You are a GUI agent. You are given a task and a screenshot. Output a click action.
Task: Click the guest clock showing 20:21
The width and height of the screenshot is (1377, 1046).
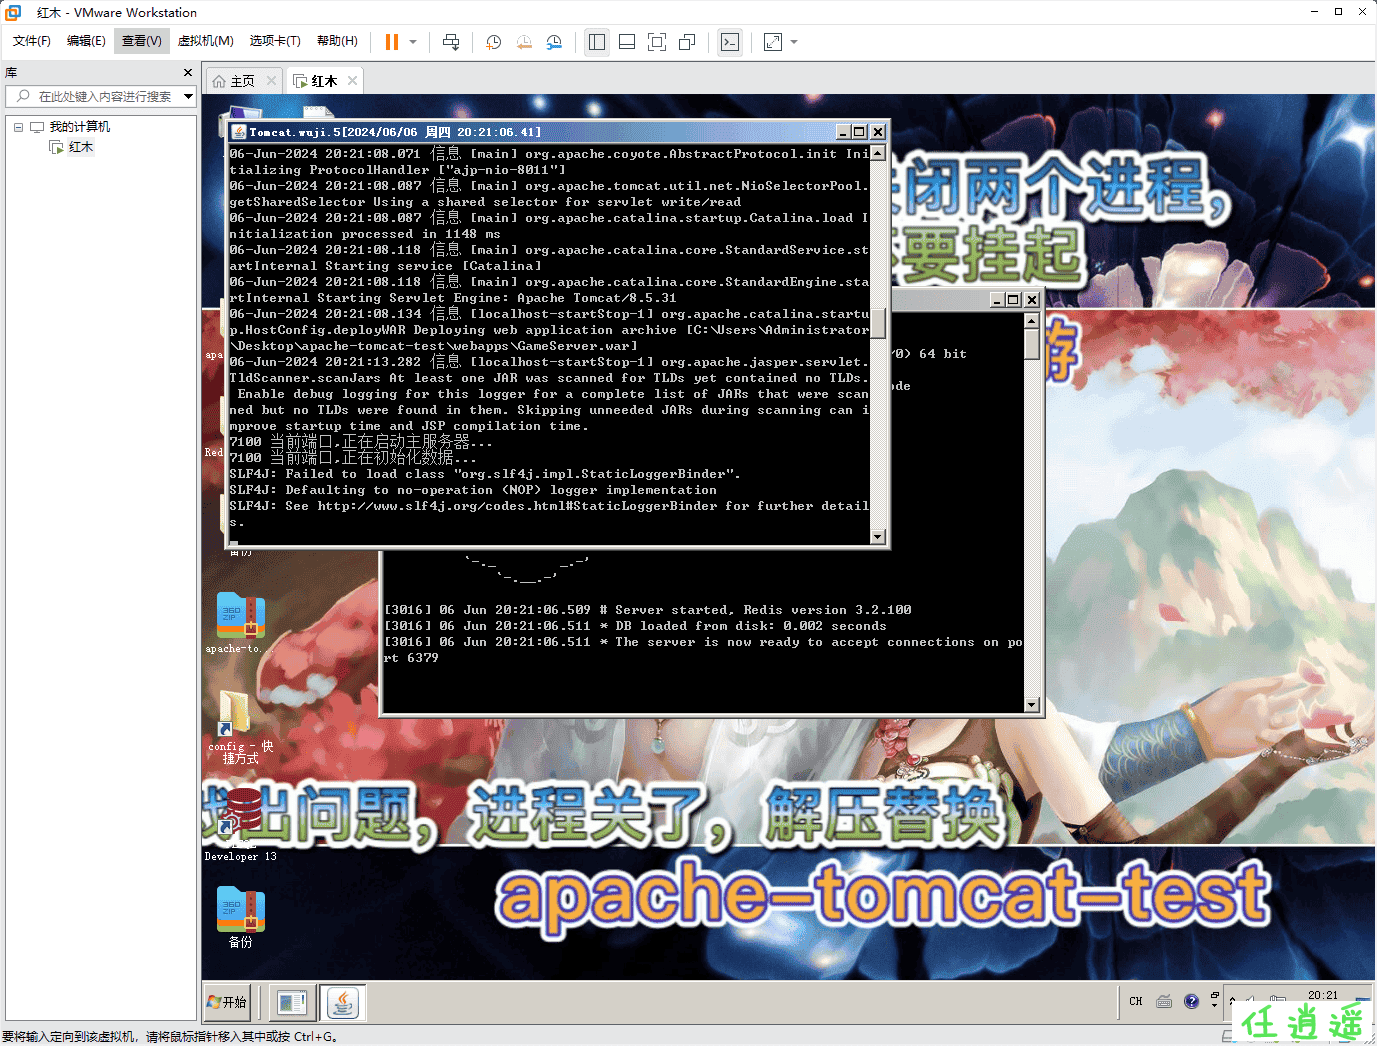pyautogui.click(x=1322, y=996)
